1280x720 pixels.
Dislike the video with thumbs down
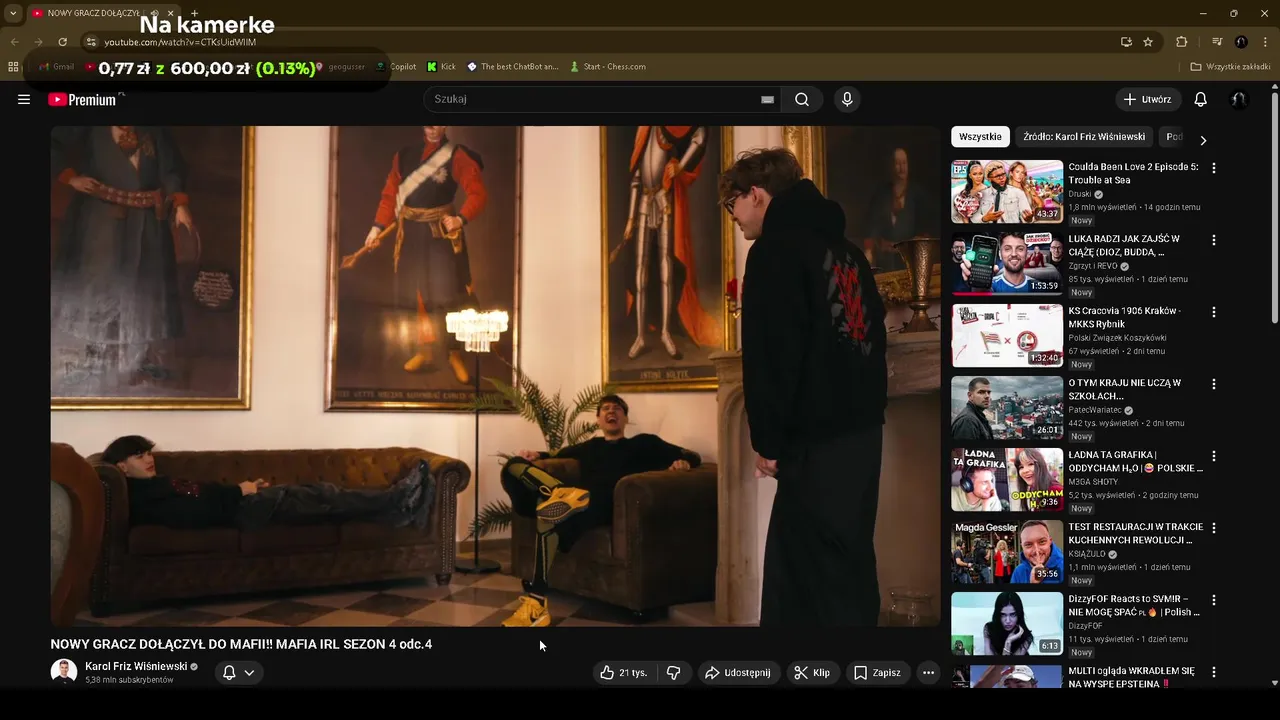(674, 673)
